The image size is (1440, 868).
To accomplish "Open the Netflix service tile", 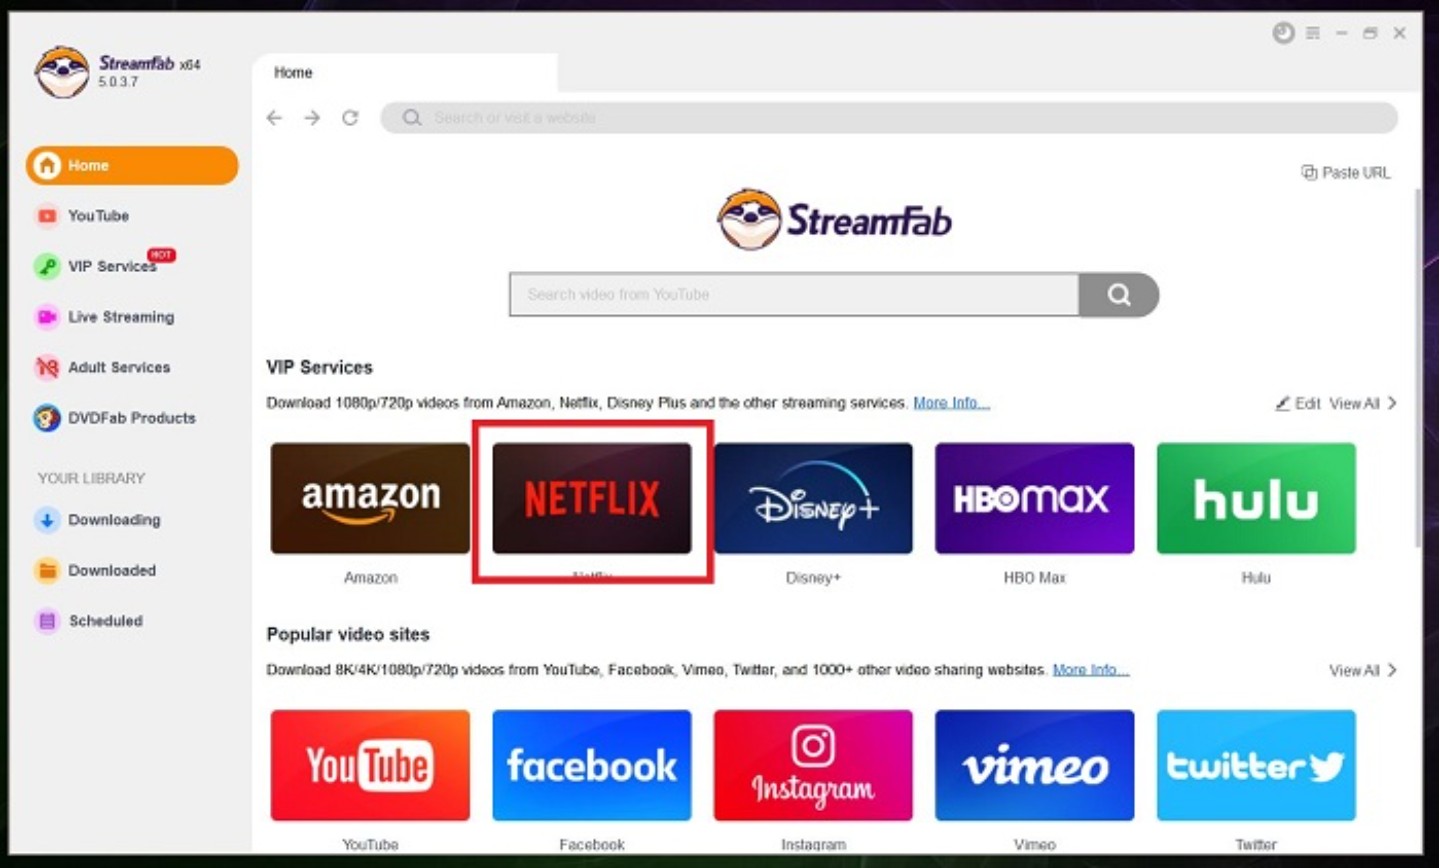I will (x=592, y=499).
